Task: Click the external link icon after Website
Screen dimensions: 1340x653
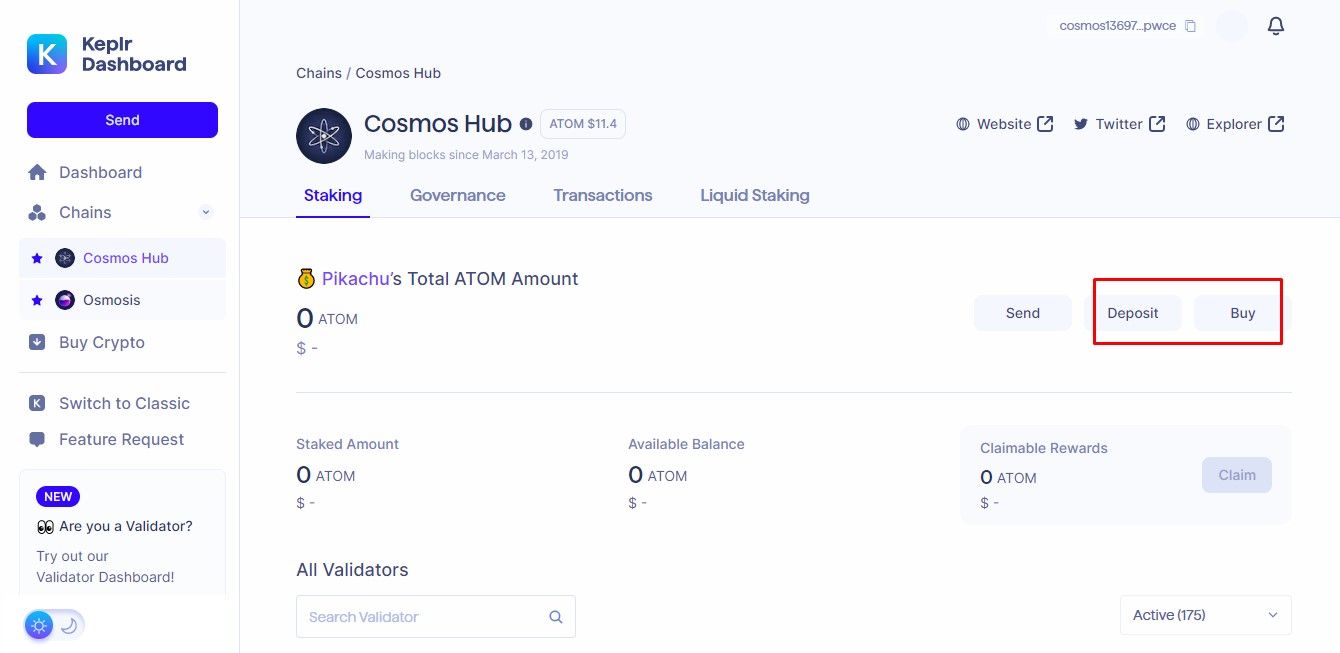Action: (1045, 124)
